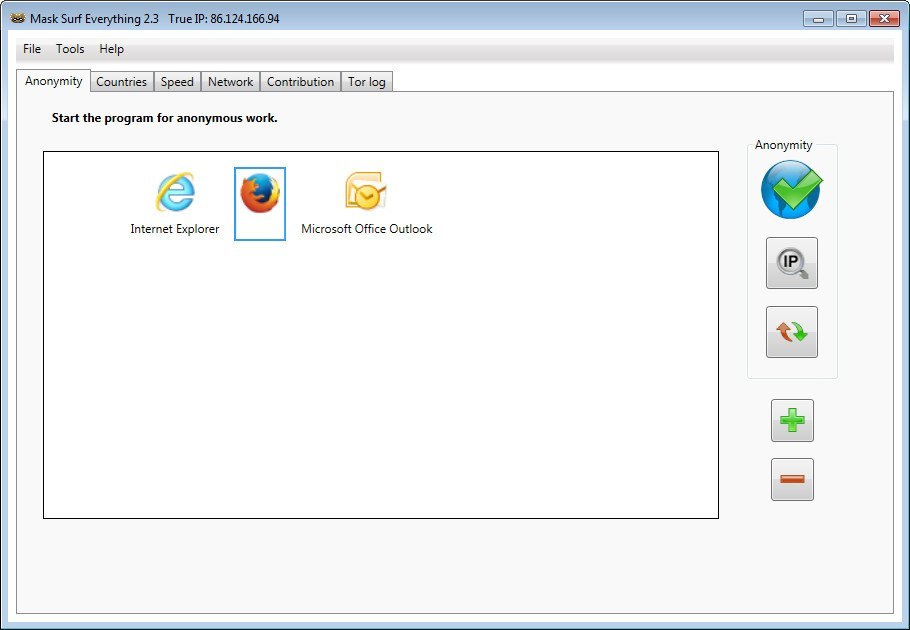This screenshot has width=910, height=630.
Task: Click the Mask Surf title bar app icon
Action: [x=18, y=19]
